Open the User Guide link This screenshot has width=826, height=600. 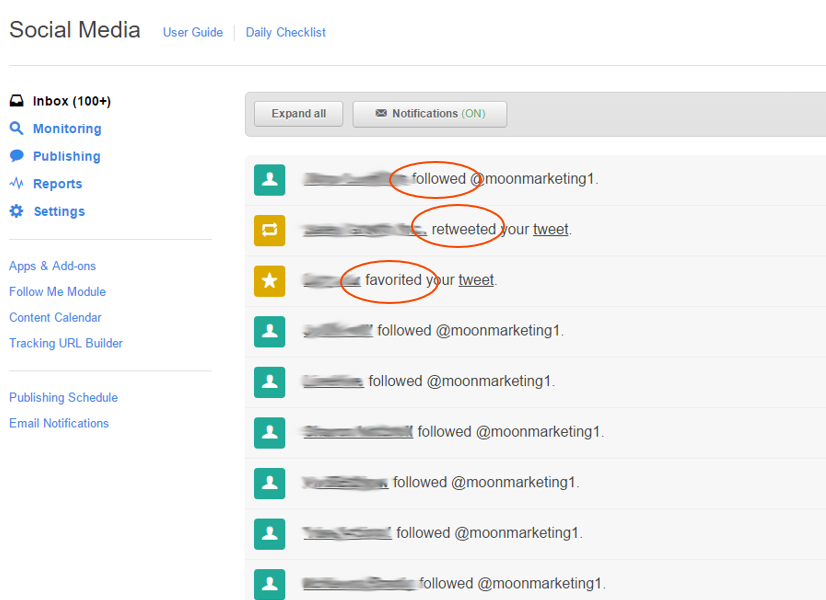tap(193, 32)
